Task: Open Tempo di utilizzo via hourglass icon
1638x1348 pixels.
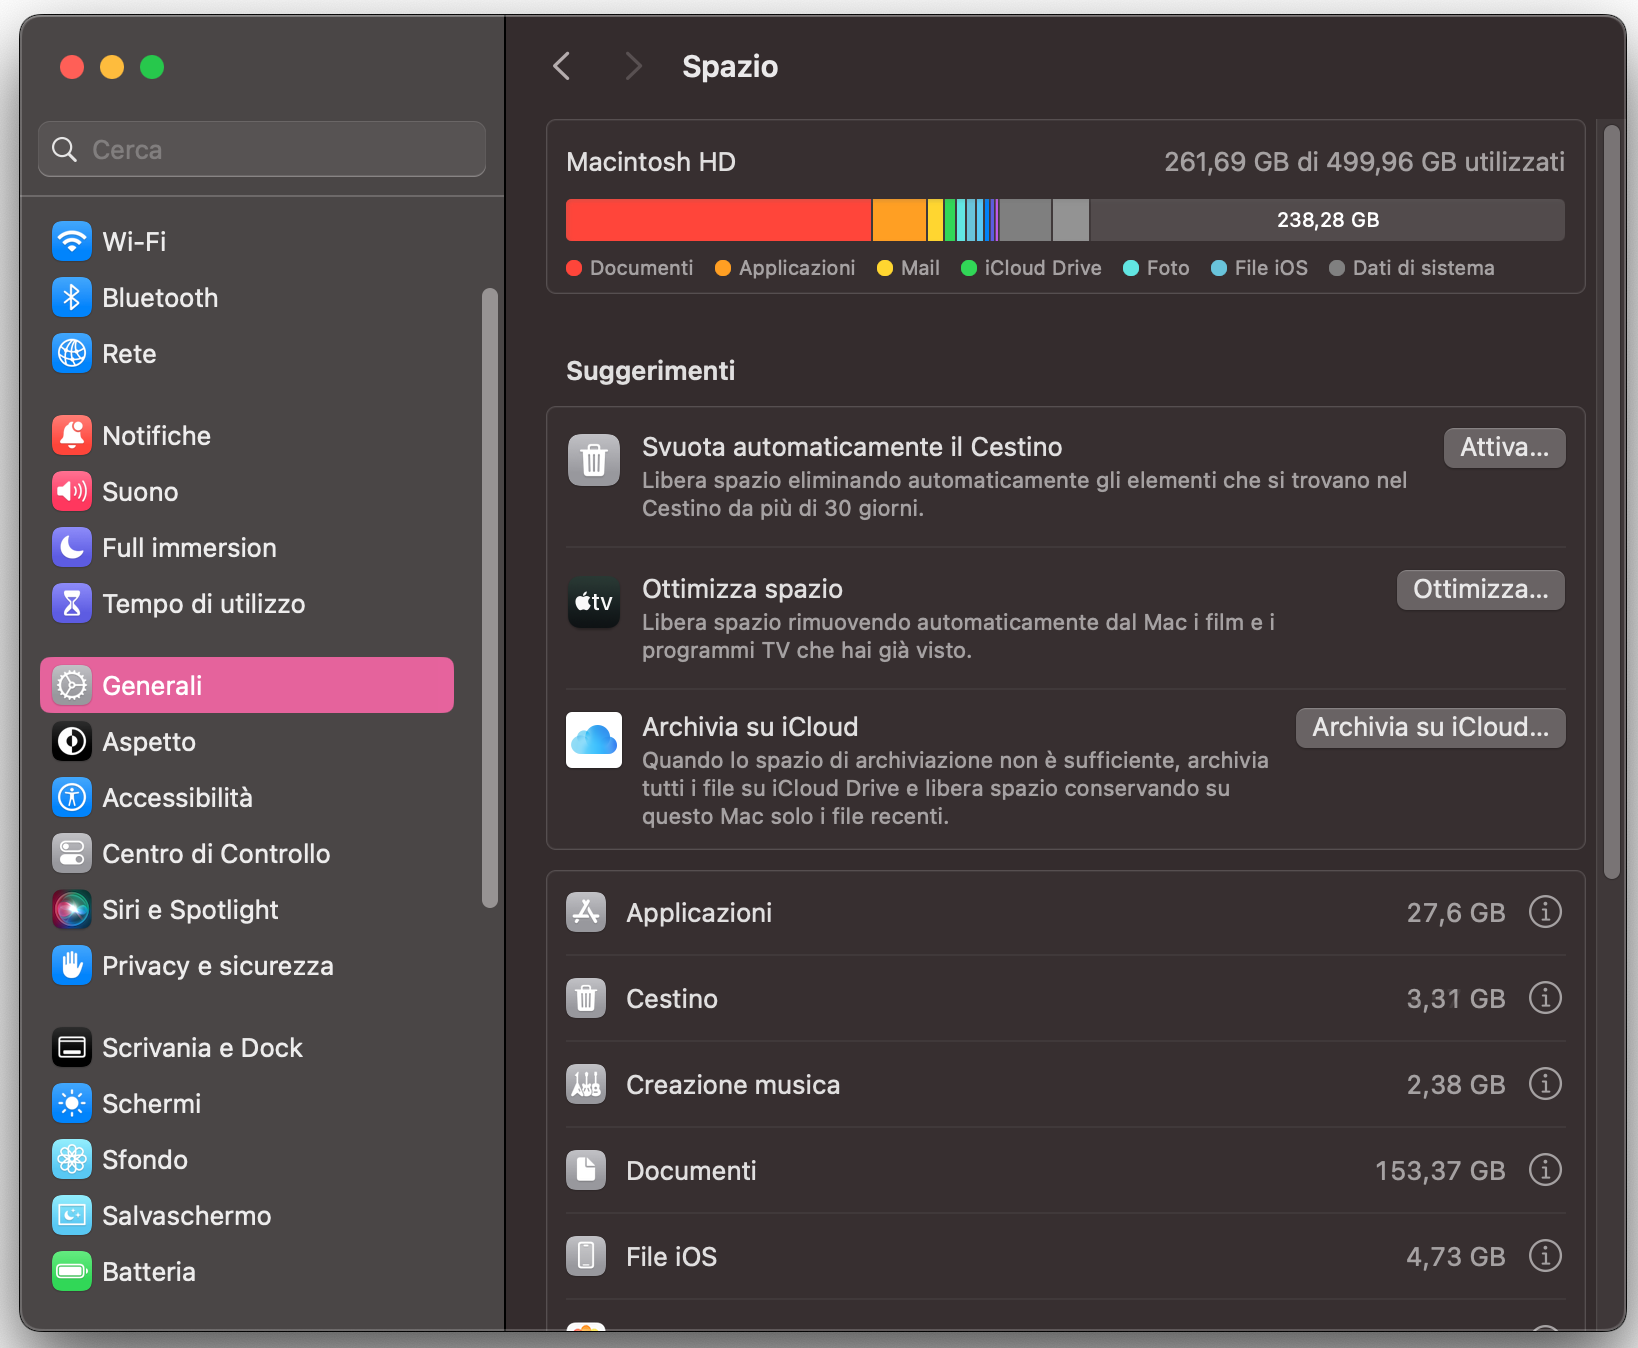Action: [x=71, y=603]
